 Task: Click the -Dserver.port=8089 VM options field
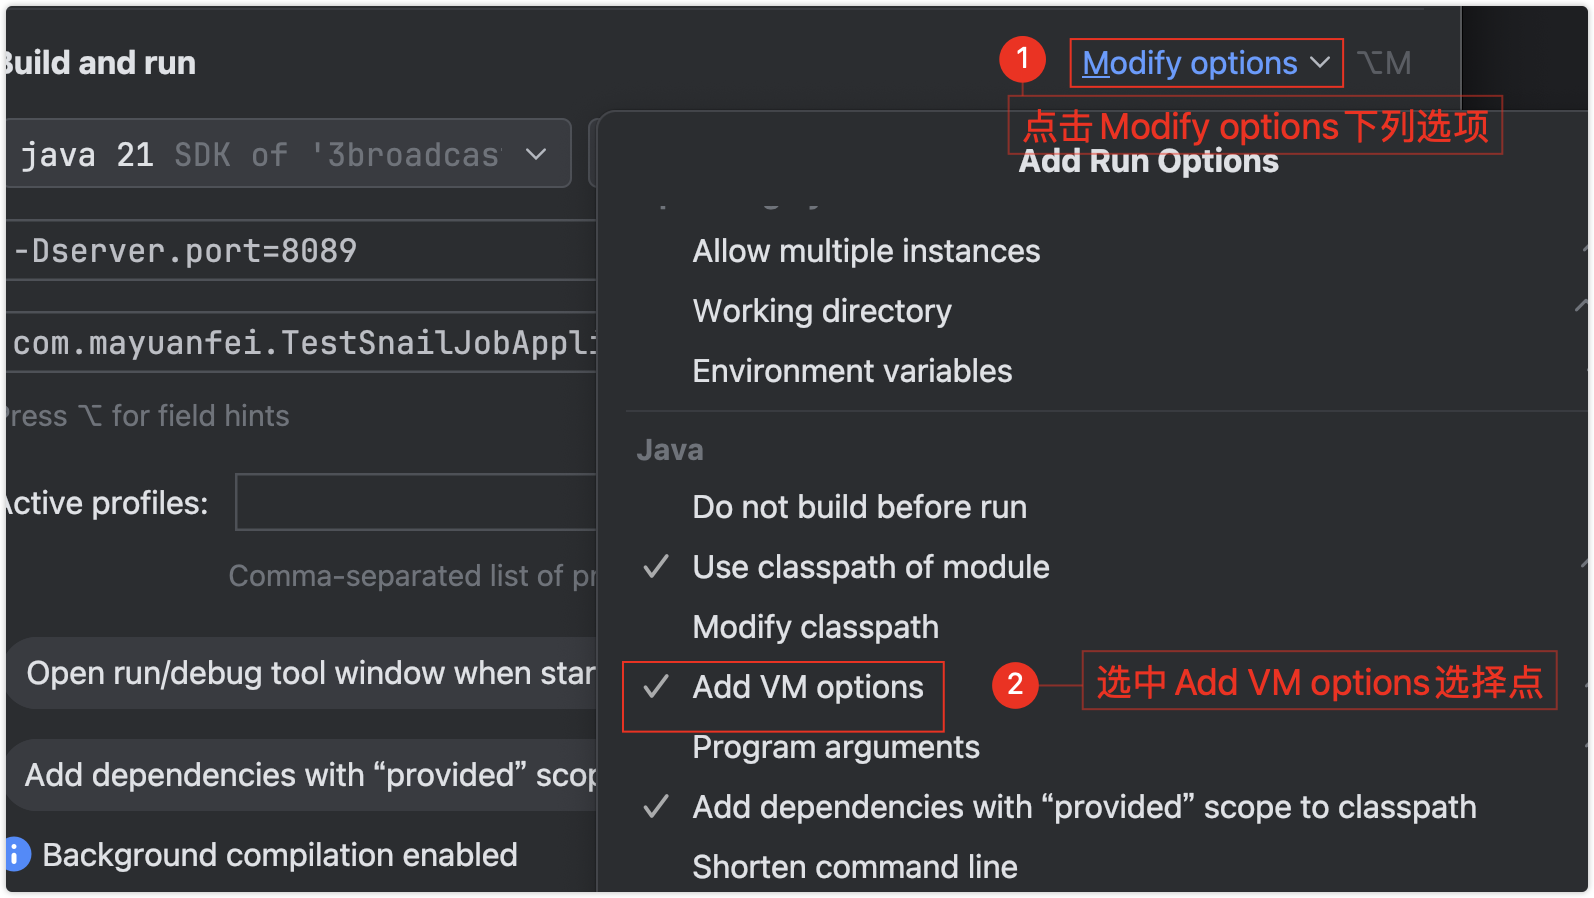tap(300, 250)
